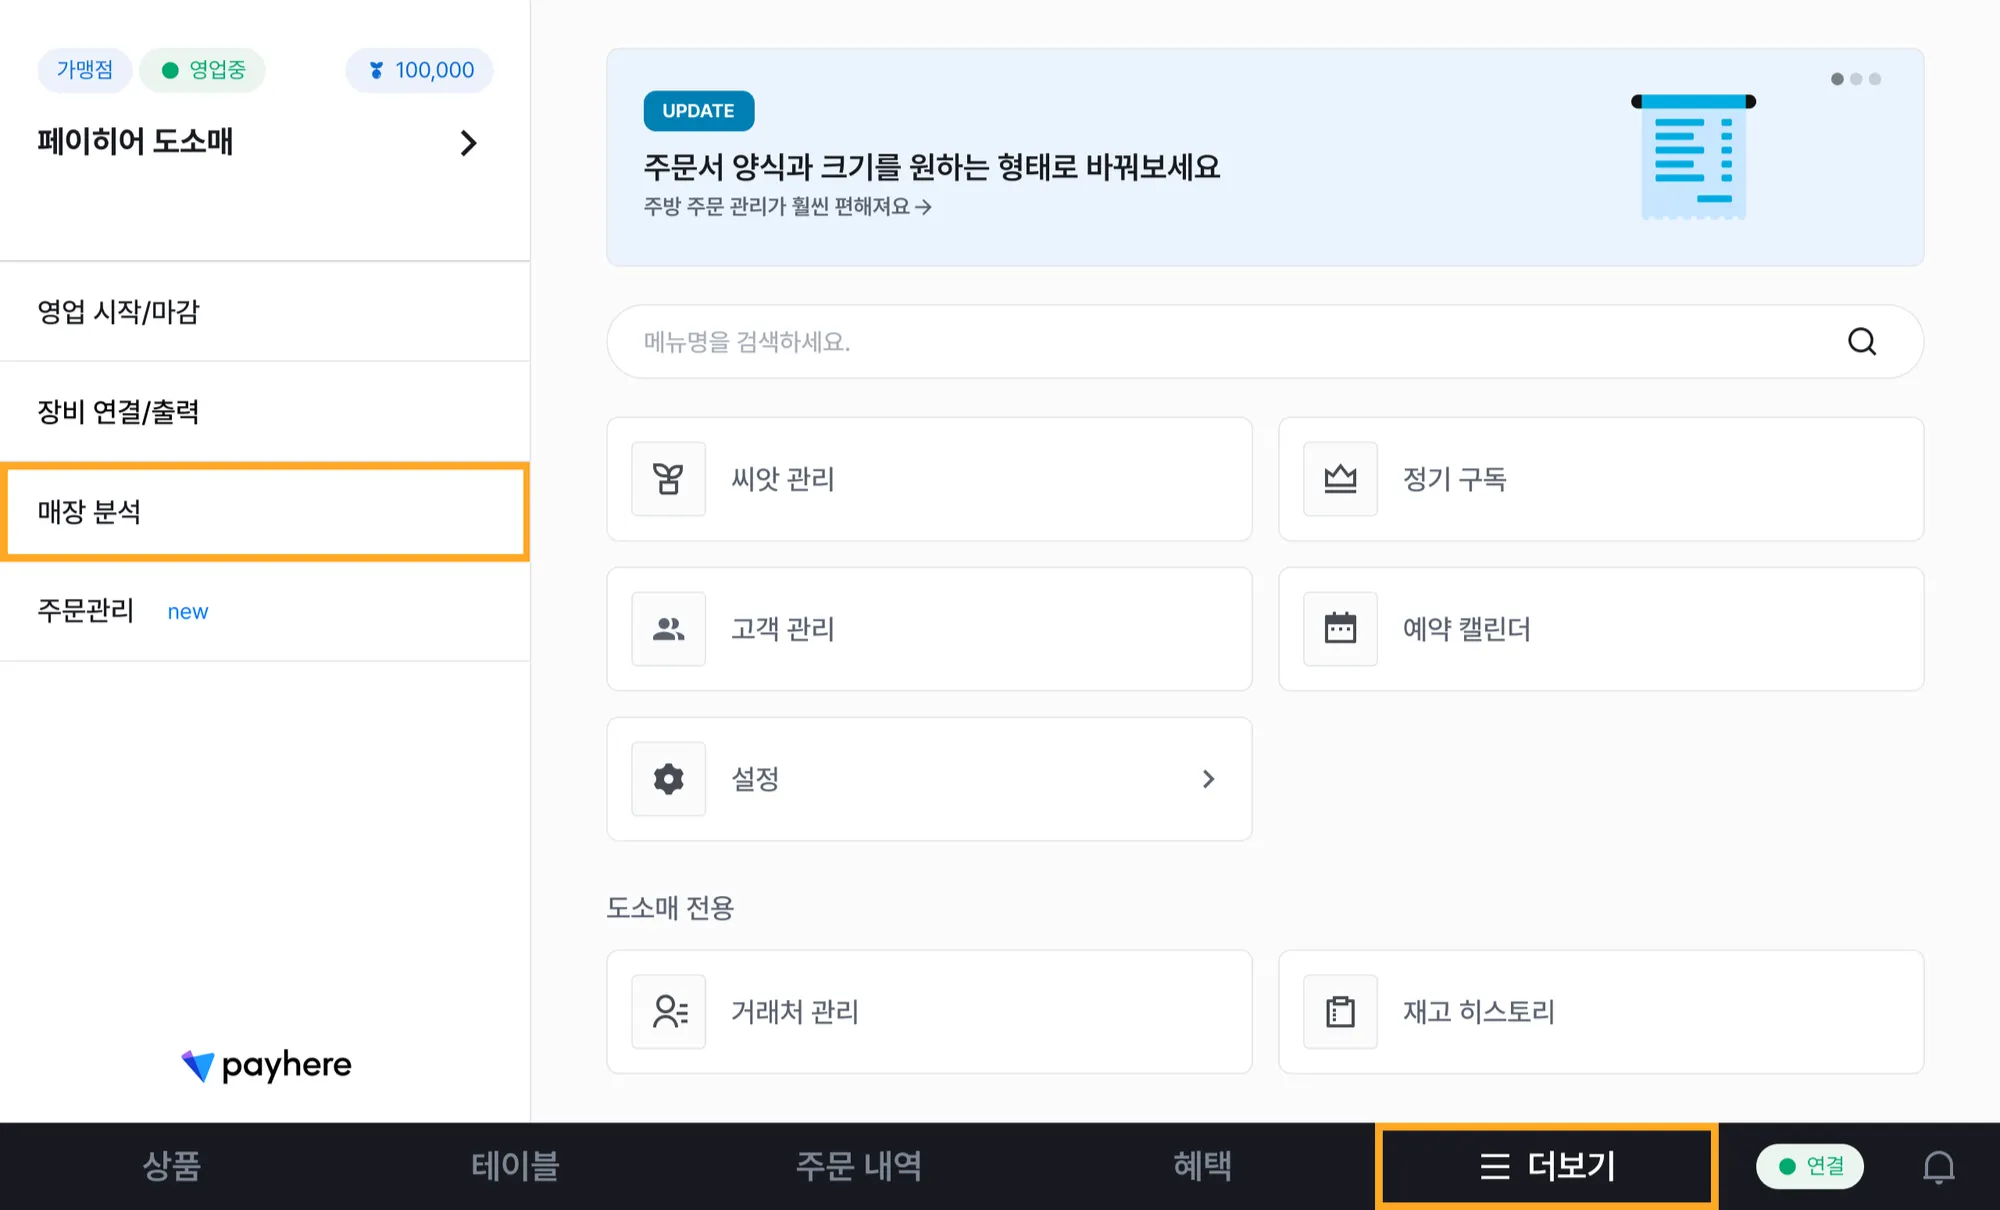Toggle the green 연결 connection status

click(1810, 1166)
